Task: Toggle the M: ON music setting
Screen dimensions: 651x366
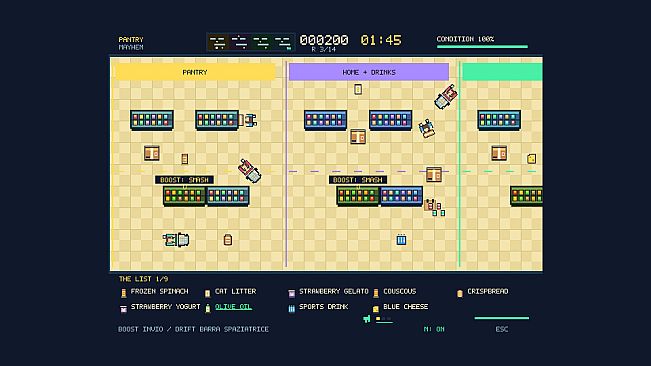Action: [434, 329]
